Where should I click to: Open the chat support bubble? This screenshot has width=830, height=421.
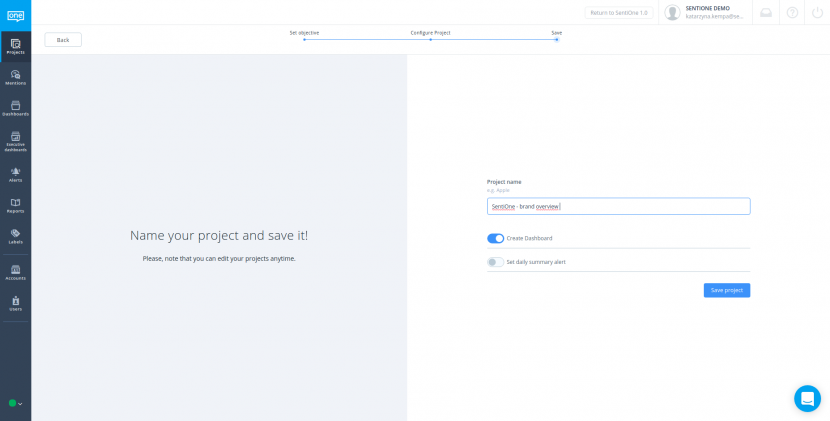point(807,398)
